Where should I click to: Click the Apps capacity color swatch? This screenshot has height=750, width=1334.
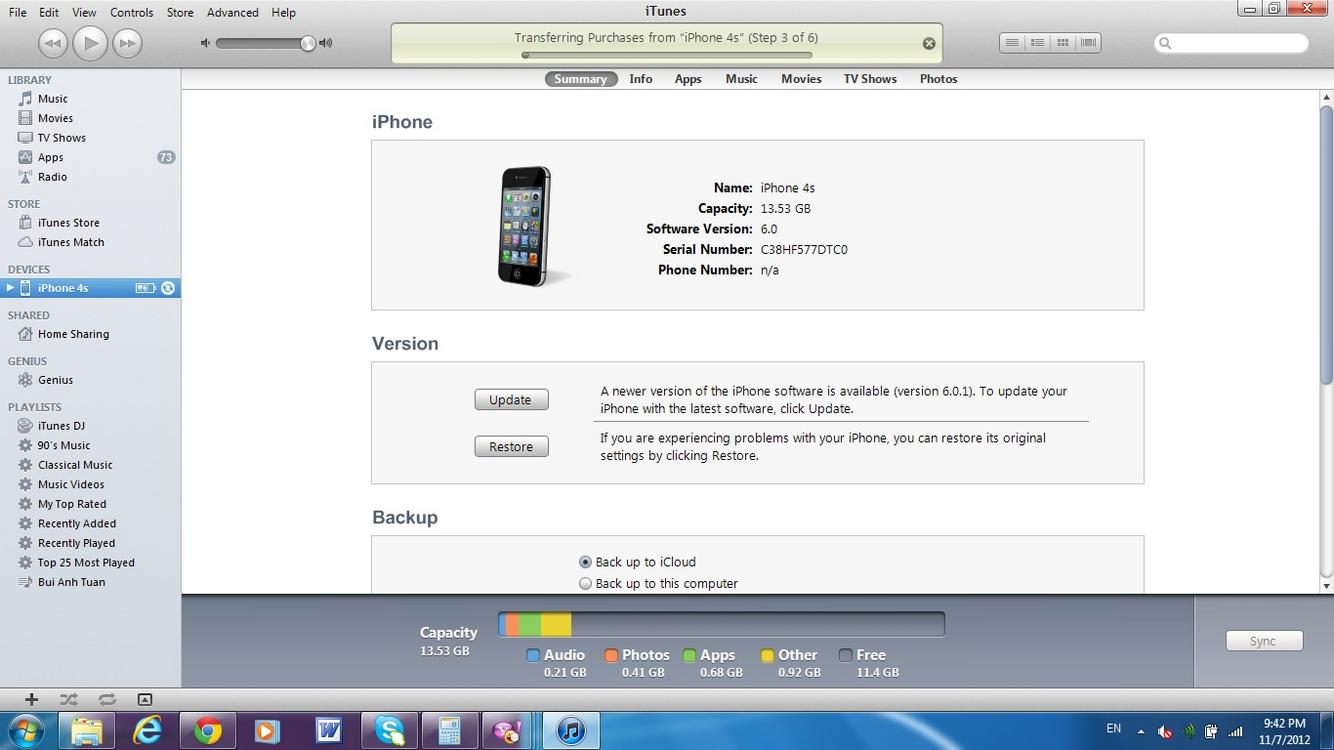(x=689, y=655)
